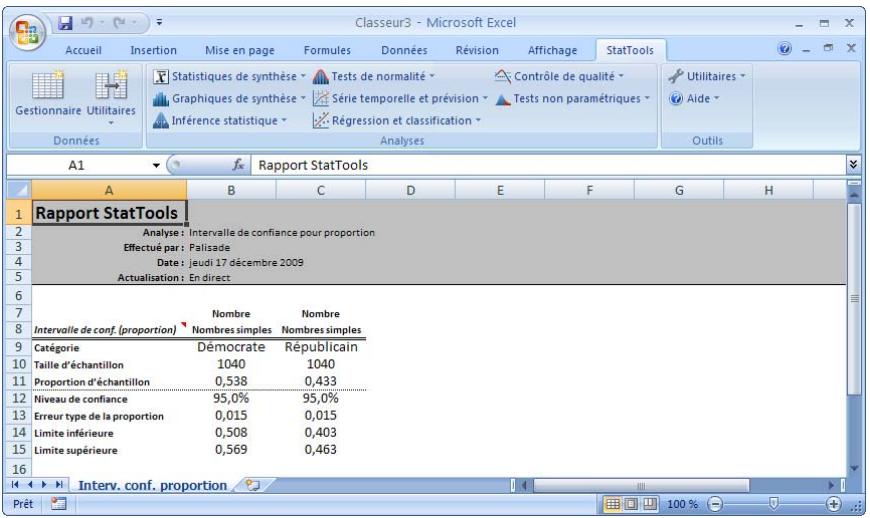Click the insert function fx button
The height and width of the screenshot is (518, 870).
[238, 165]
